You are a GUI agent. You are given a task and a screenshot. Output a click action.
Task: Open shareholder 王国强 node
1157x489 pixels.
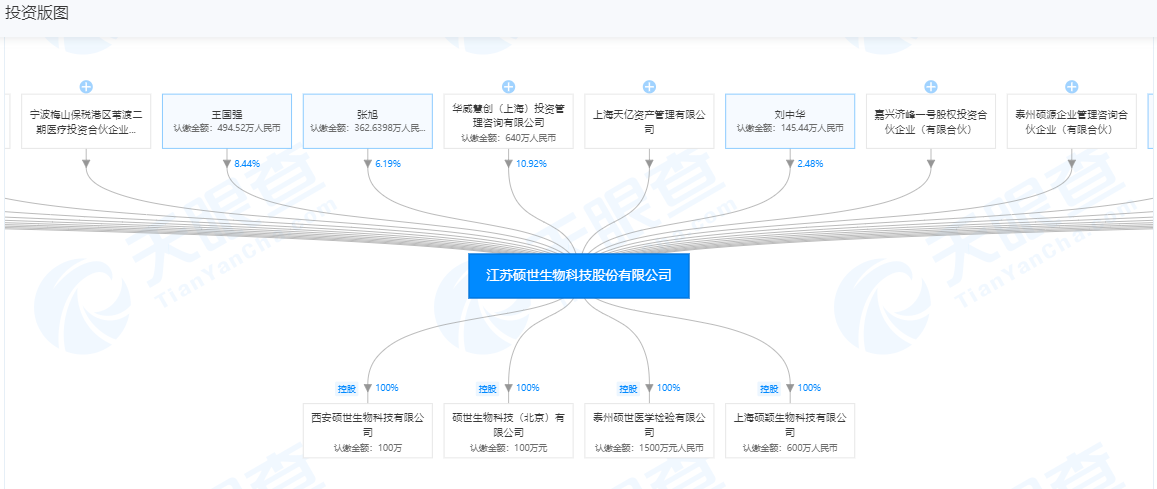pos(227,121)
